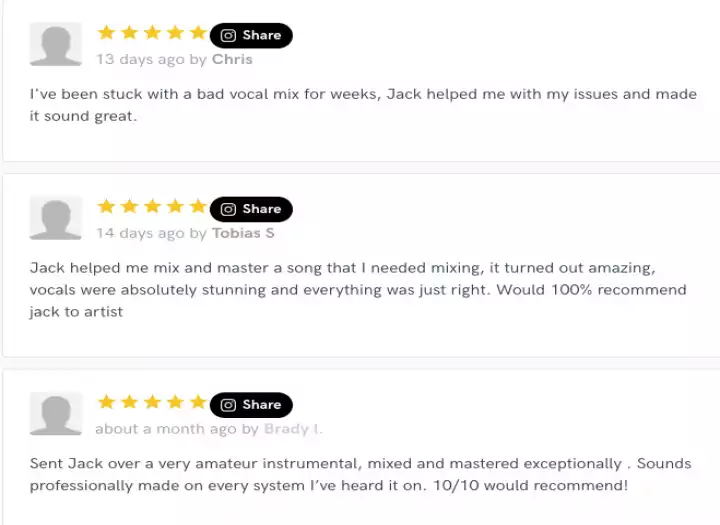
Task: Share Brady I.'s review via Instagram button
Action: 251,405
